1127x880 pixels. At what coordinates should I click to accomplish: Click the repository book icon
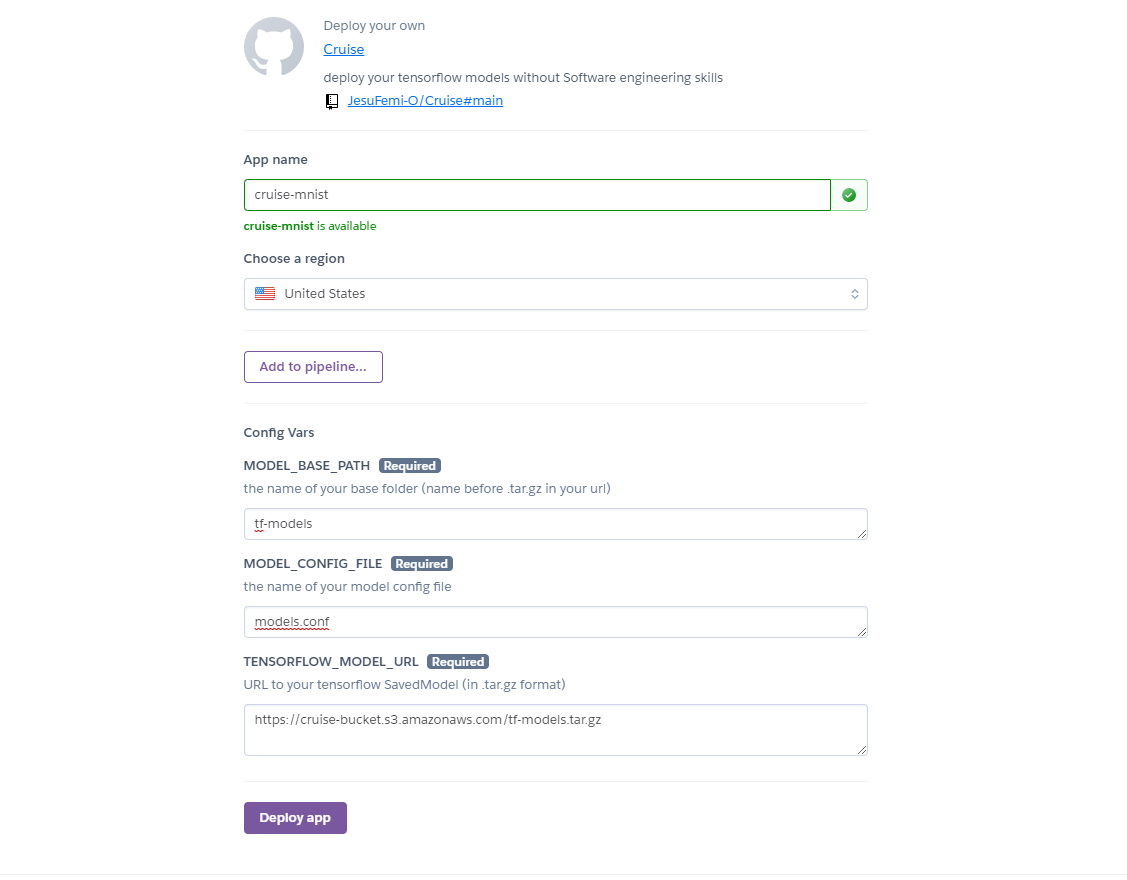pyautogui.click(x=332, y=101)
